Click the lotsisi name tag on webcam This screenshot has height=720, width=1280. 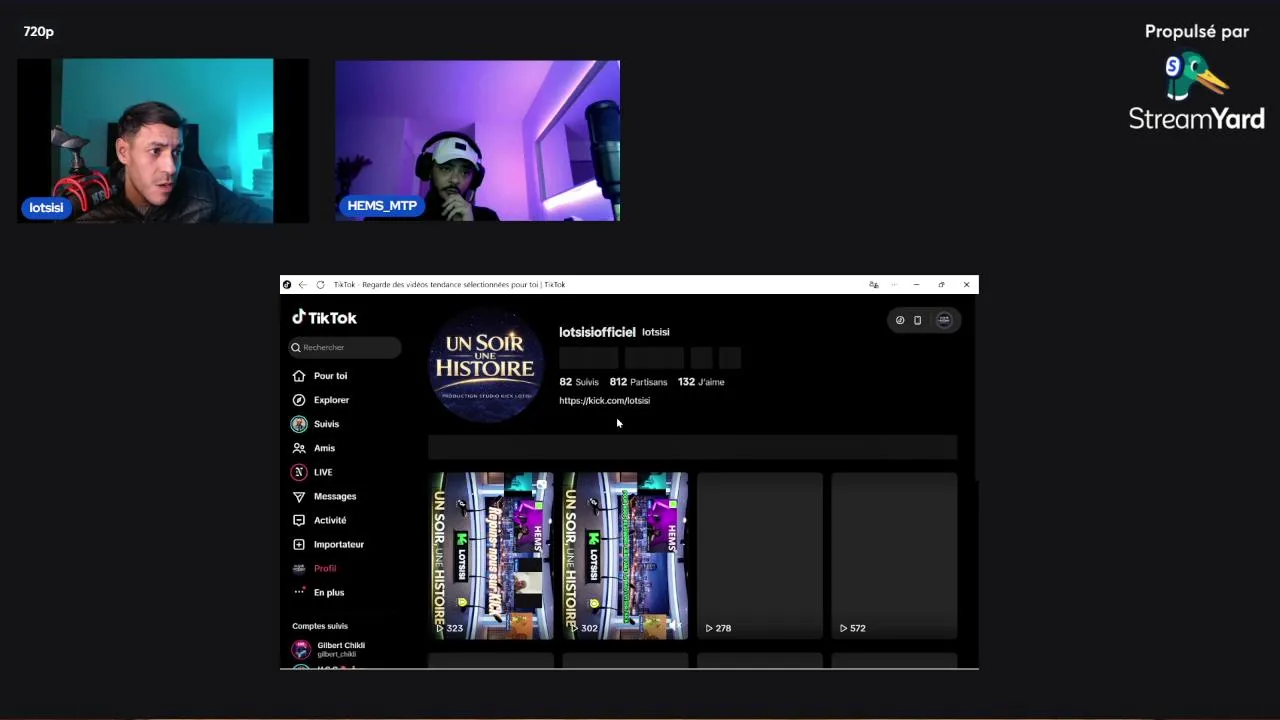[46, 208]
